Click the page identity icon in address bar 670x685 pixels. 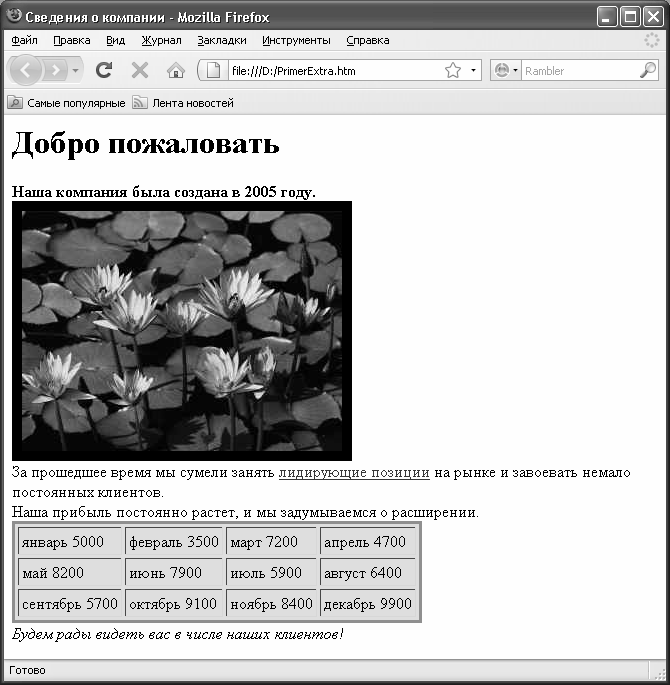(x=213, y=70)
